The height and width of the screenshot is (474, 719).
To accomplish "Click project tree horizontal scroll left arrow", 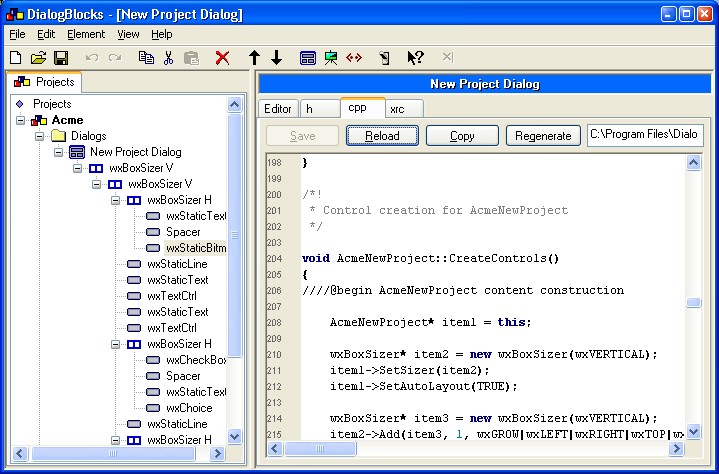I will click(x=20, y=454).
